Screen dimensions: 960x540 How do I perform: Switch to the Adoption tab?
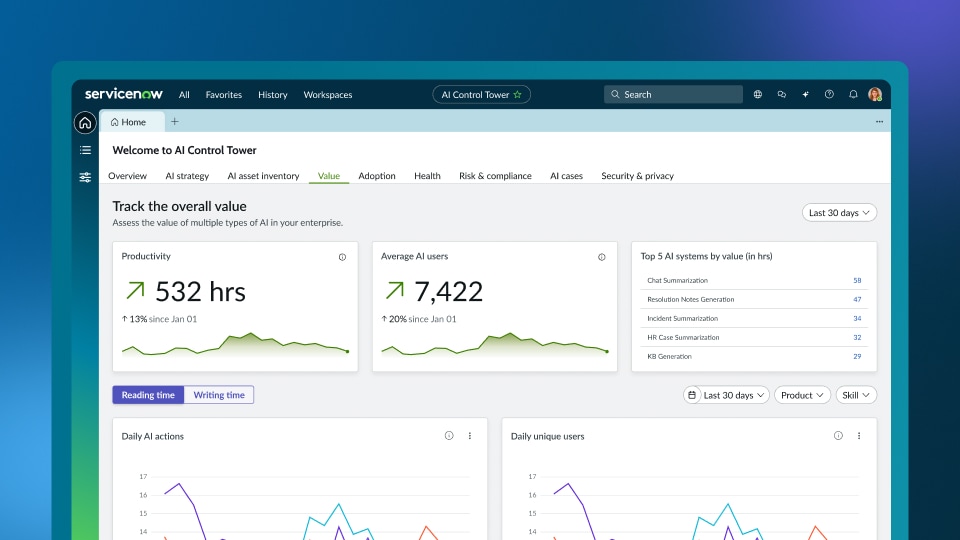coord(377,176)
